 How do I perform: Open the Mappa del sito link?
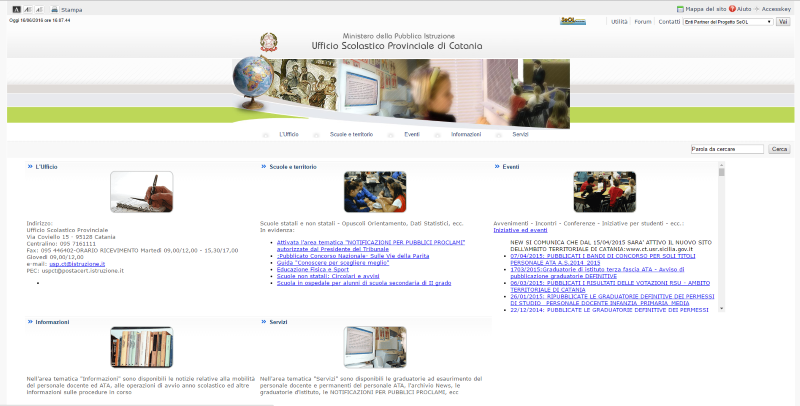click(x=706, y=9)
